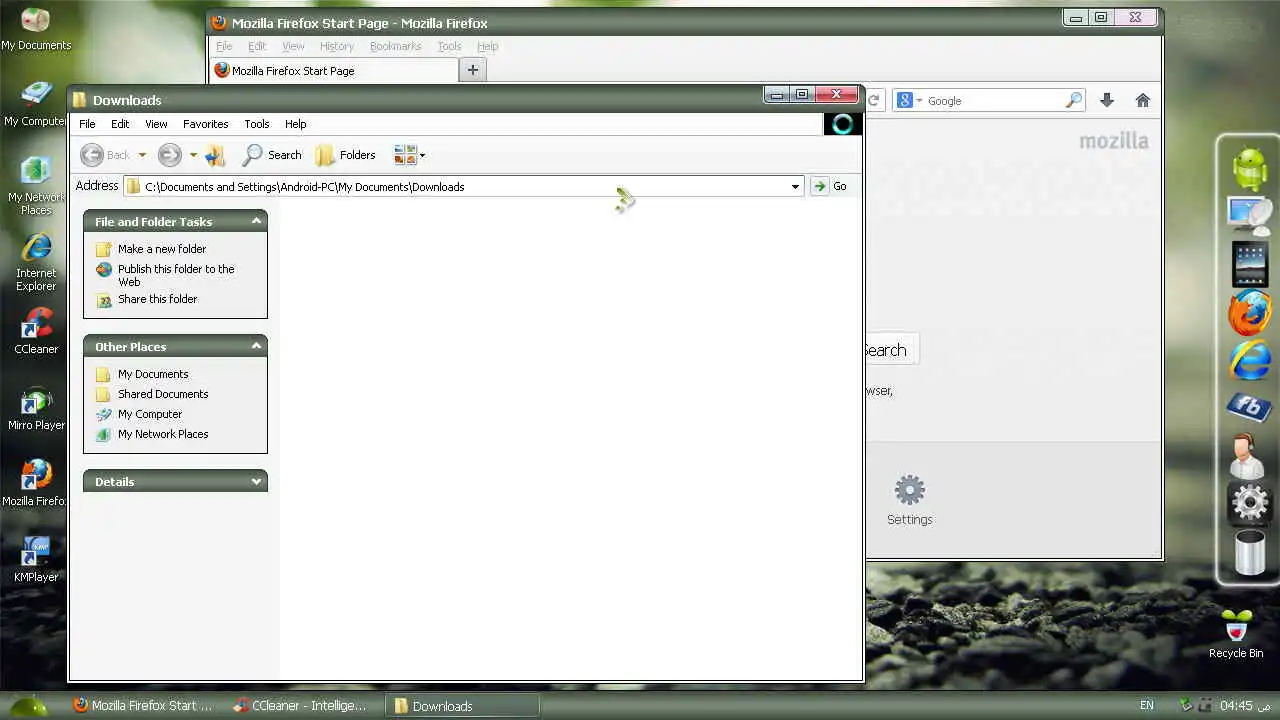Expand the Address bar dropdown
The image size is (1280, 720).
point(795,187)
